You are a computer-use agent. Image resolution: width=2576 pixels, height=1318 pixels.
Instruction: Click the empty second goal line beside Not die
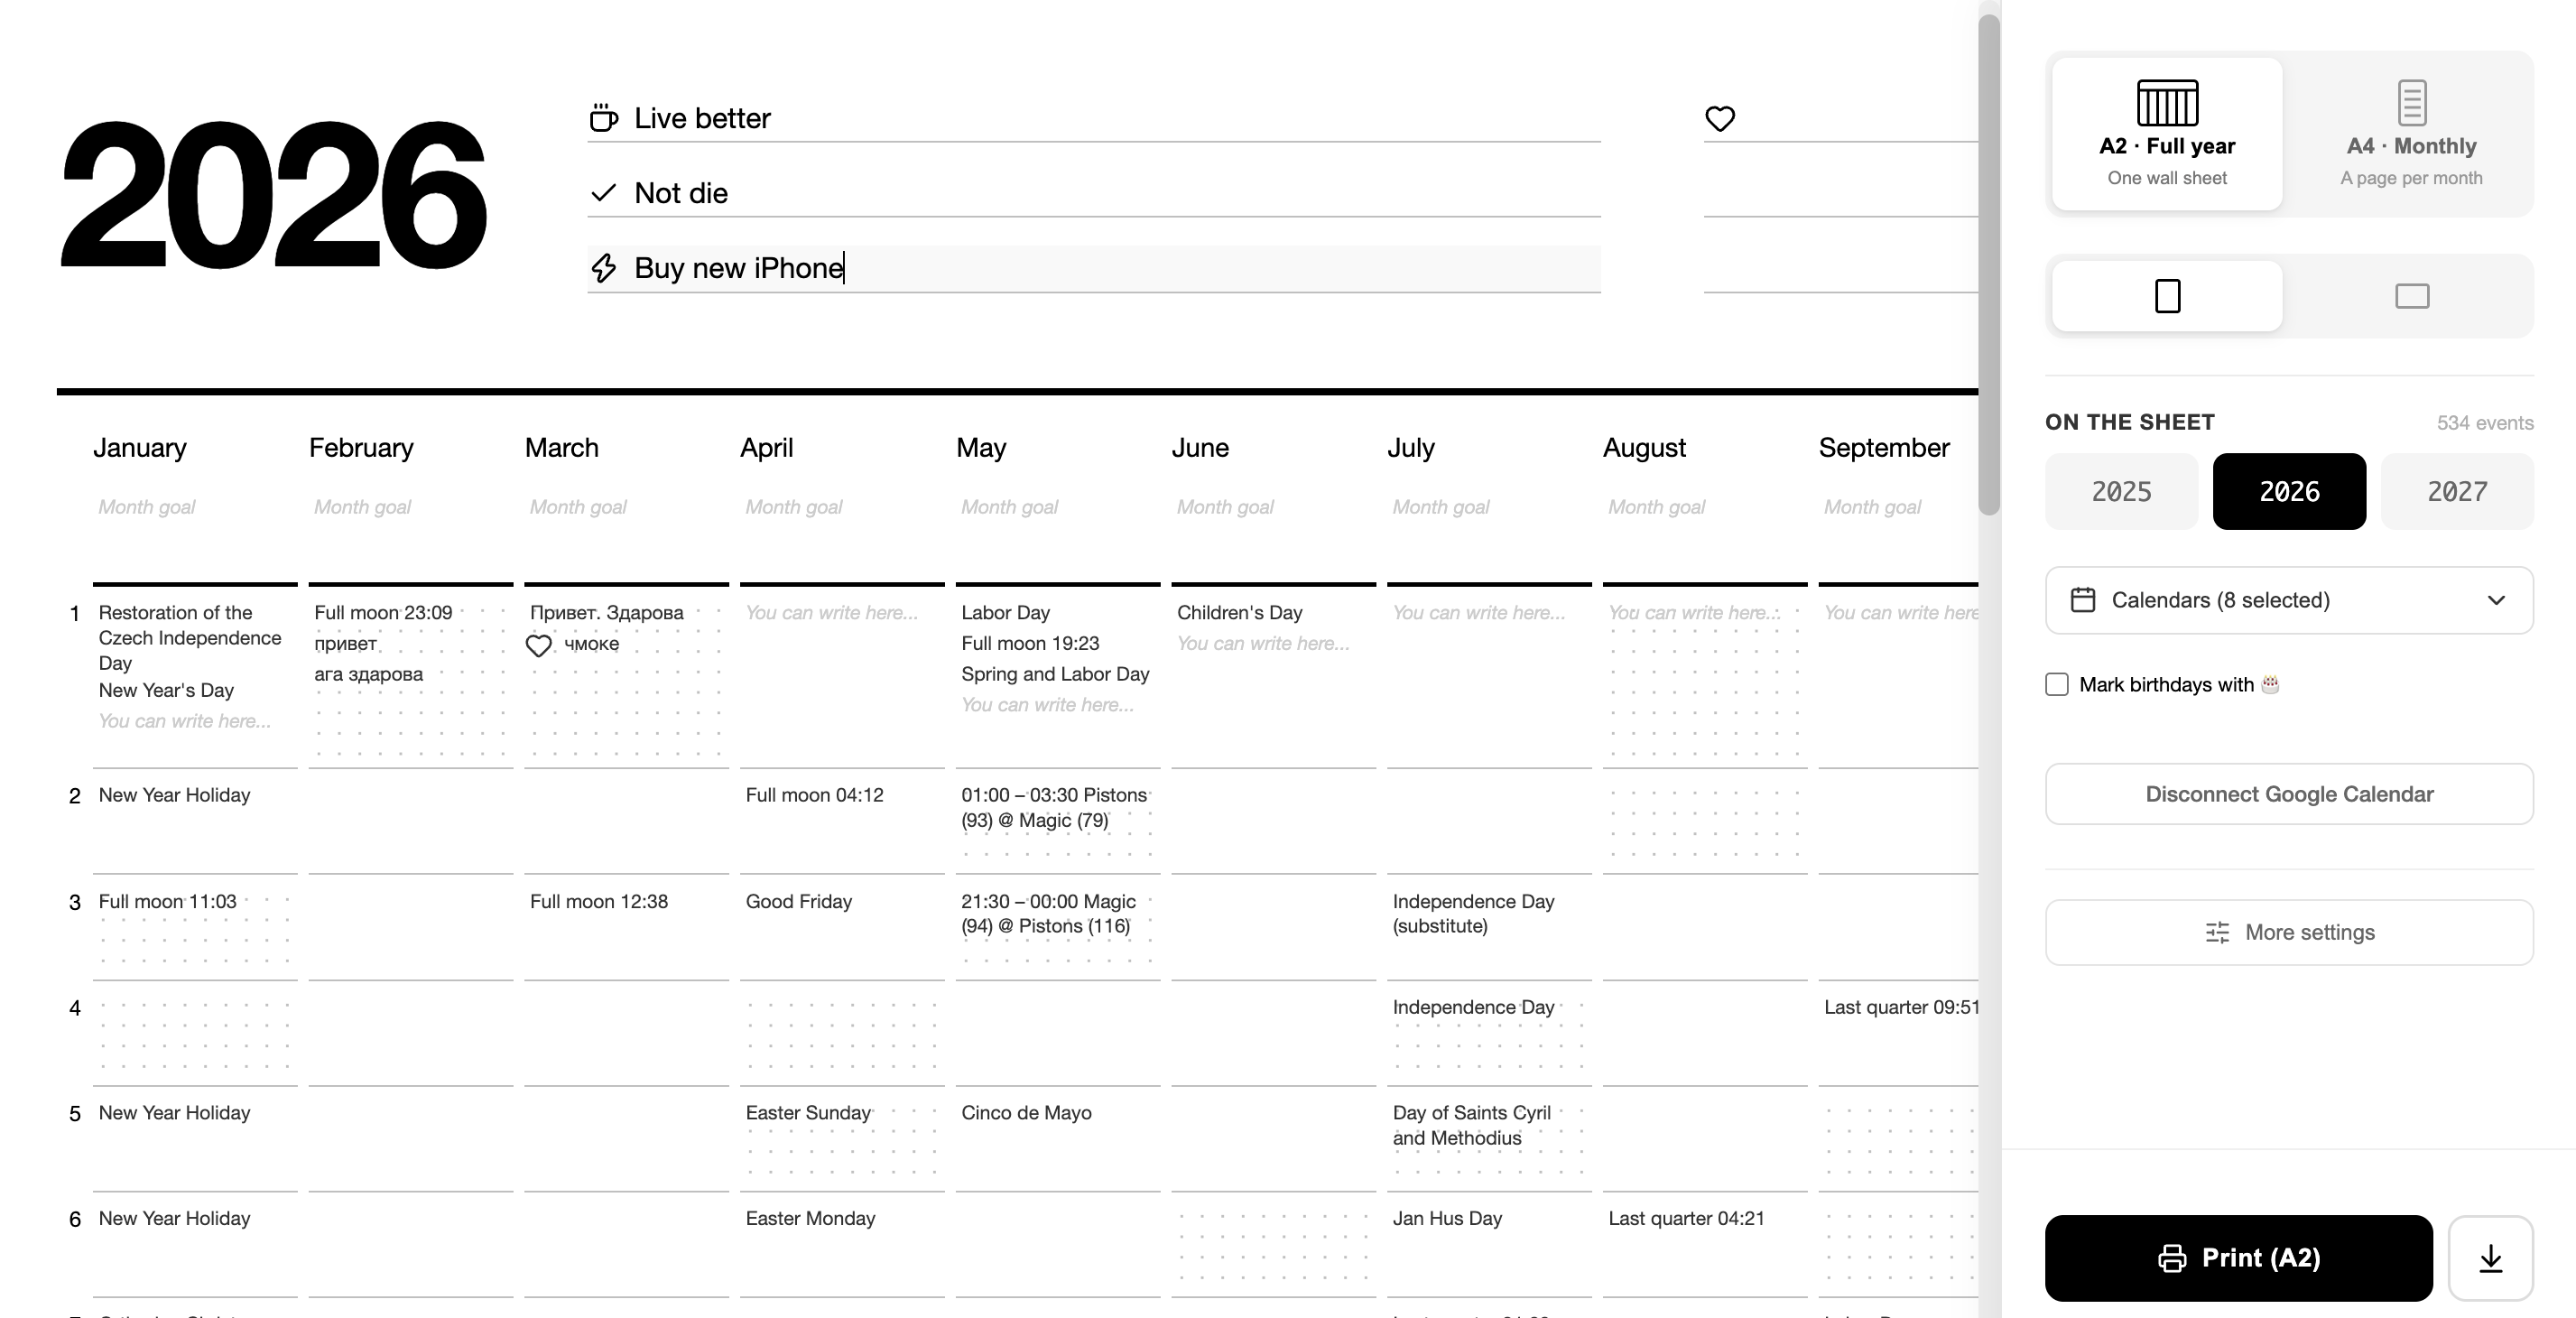point(1841,193)
